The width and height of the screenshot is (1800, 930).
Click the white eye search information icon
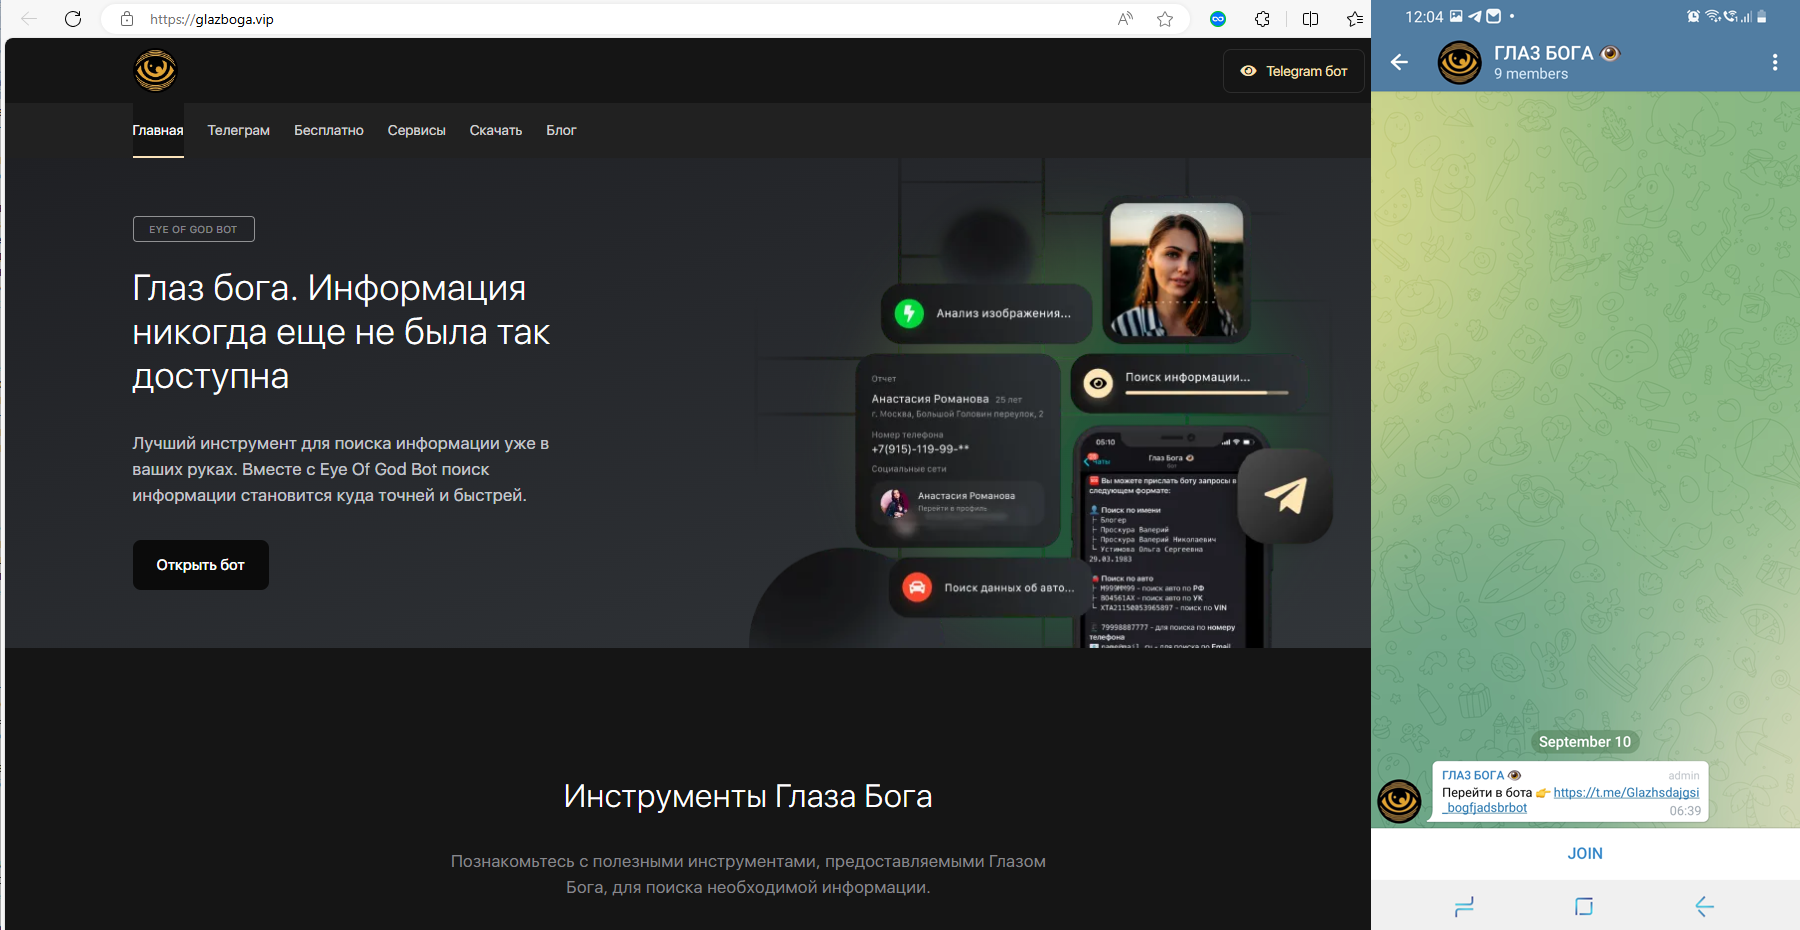(x=1098, y=383)
